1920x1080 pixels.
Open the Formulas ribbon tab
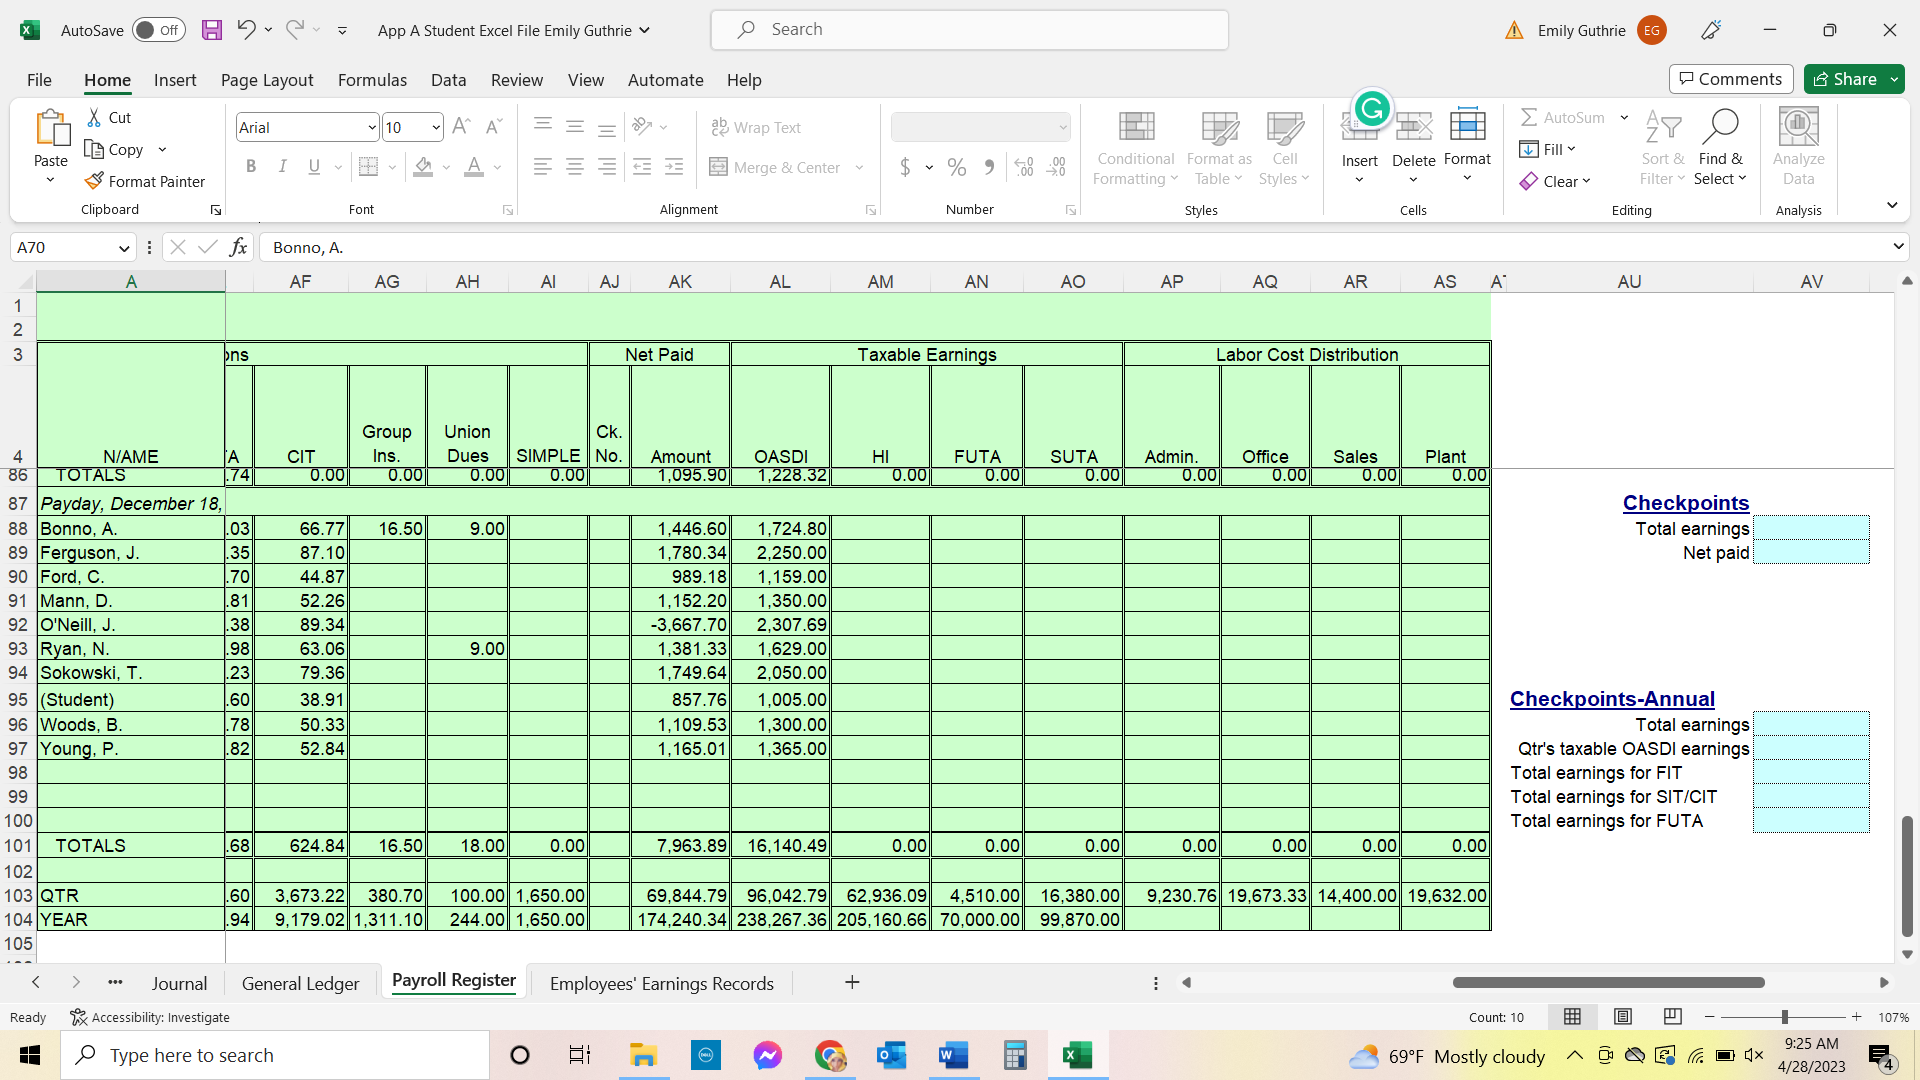pyautogui.click(x=372, y=80)
